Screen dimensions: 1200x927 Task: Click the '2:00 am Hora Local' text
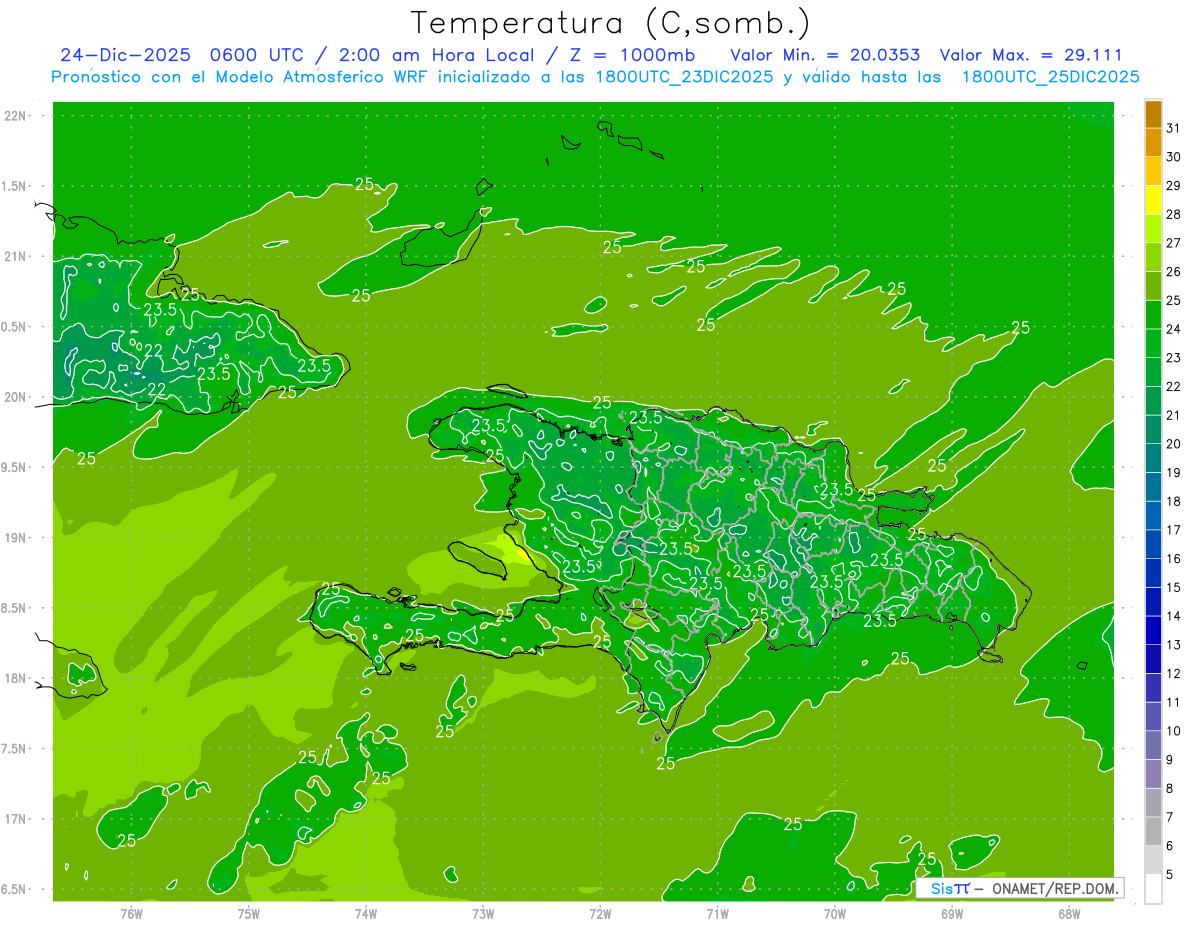point(435,55)
